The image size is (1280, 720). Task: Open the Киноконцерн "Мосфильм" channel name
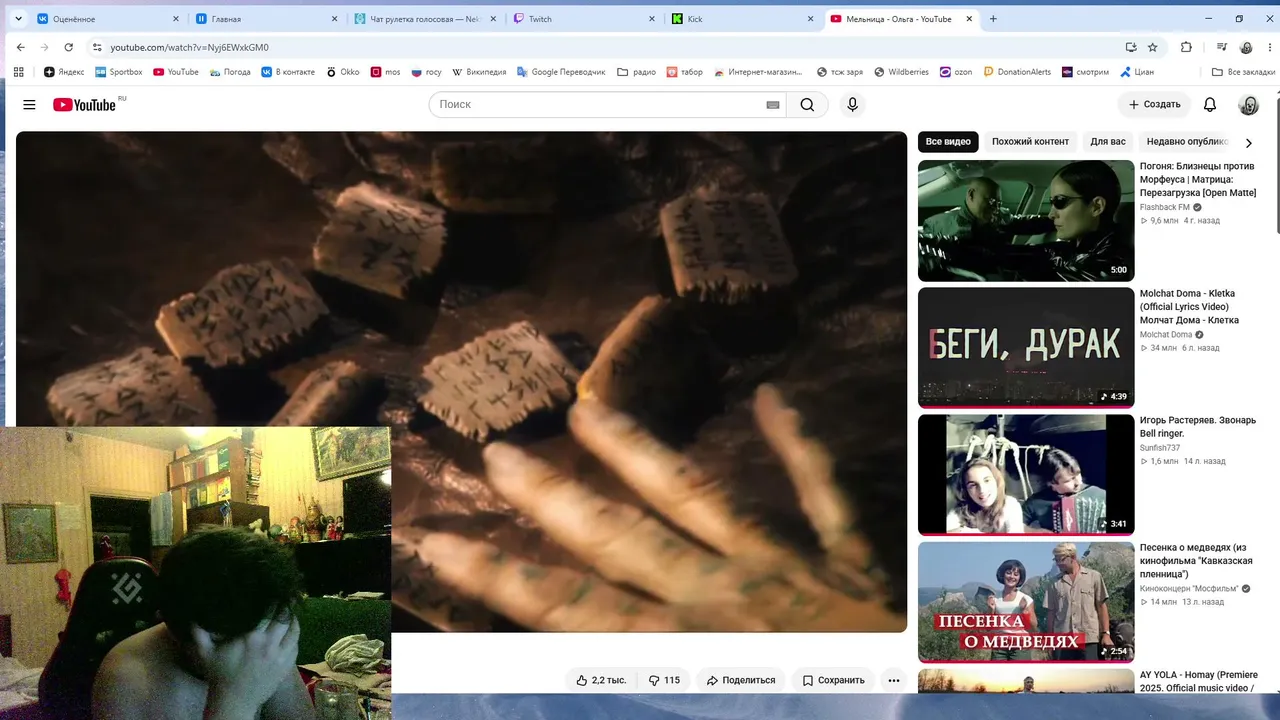coord(1190,589)
